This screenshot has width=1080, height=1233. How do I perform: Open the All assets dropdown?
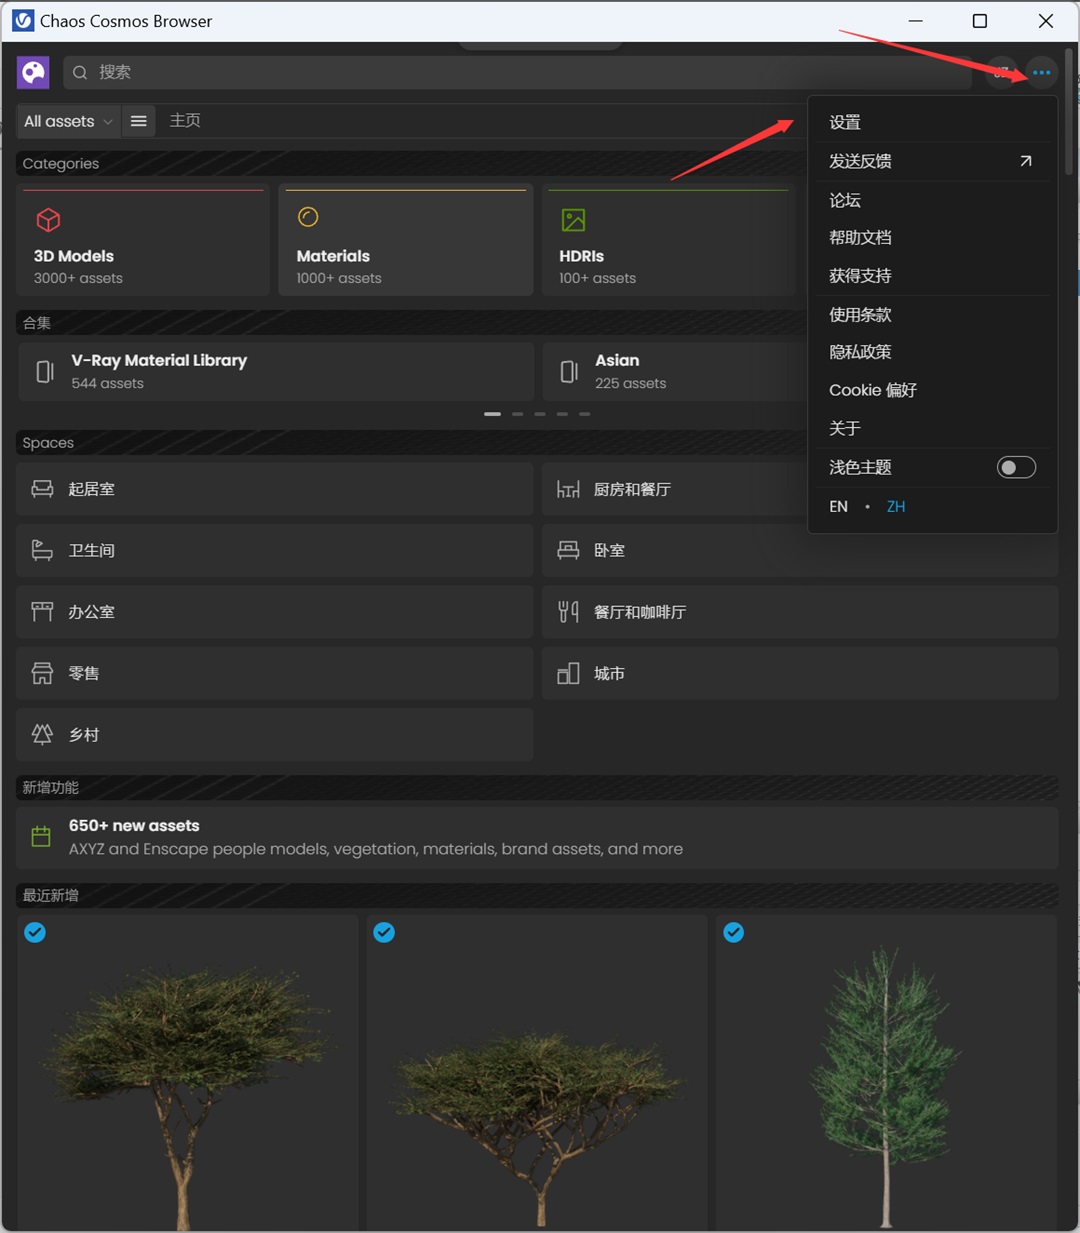click(x=68, y=121)
